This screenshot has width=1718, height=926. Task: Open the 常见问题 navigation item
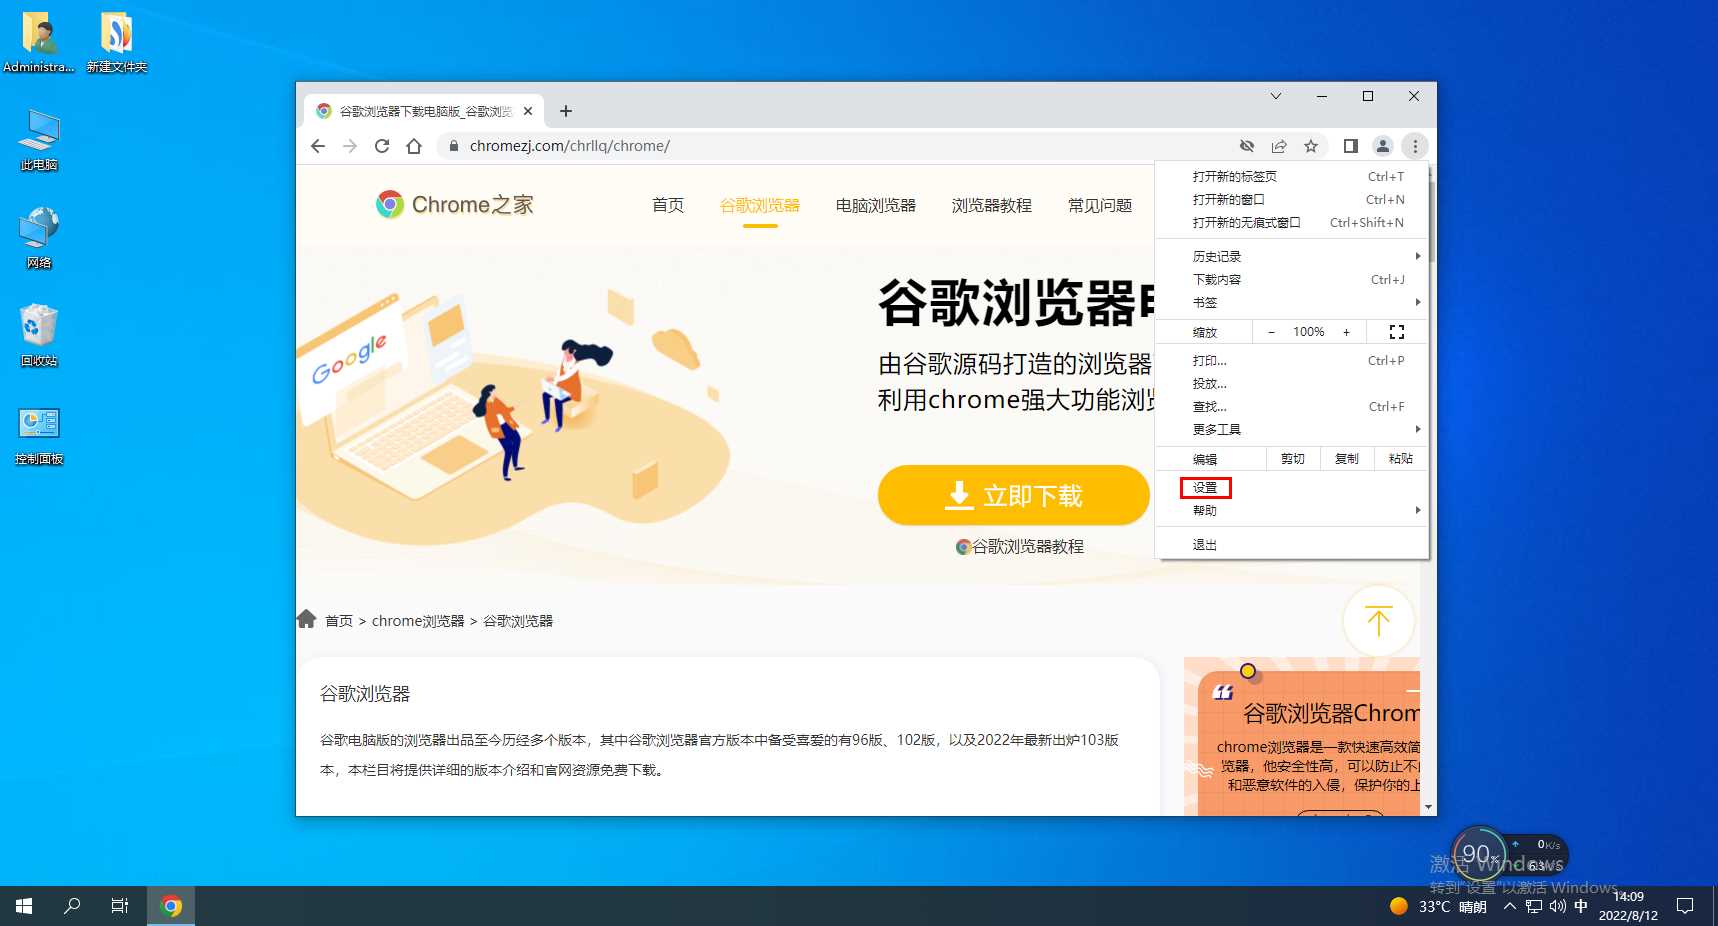click(1099, 205)
